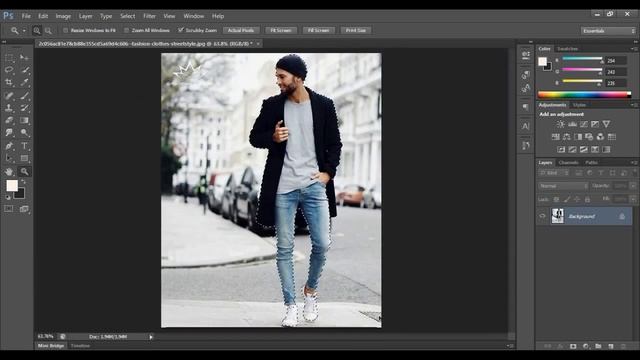Screen dimensions: 640x360
Task: Enable Resize Windows to Fit checkbox
Action: tap(65, 31)
